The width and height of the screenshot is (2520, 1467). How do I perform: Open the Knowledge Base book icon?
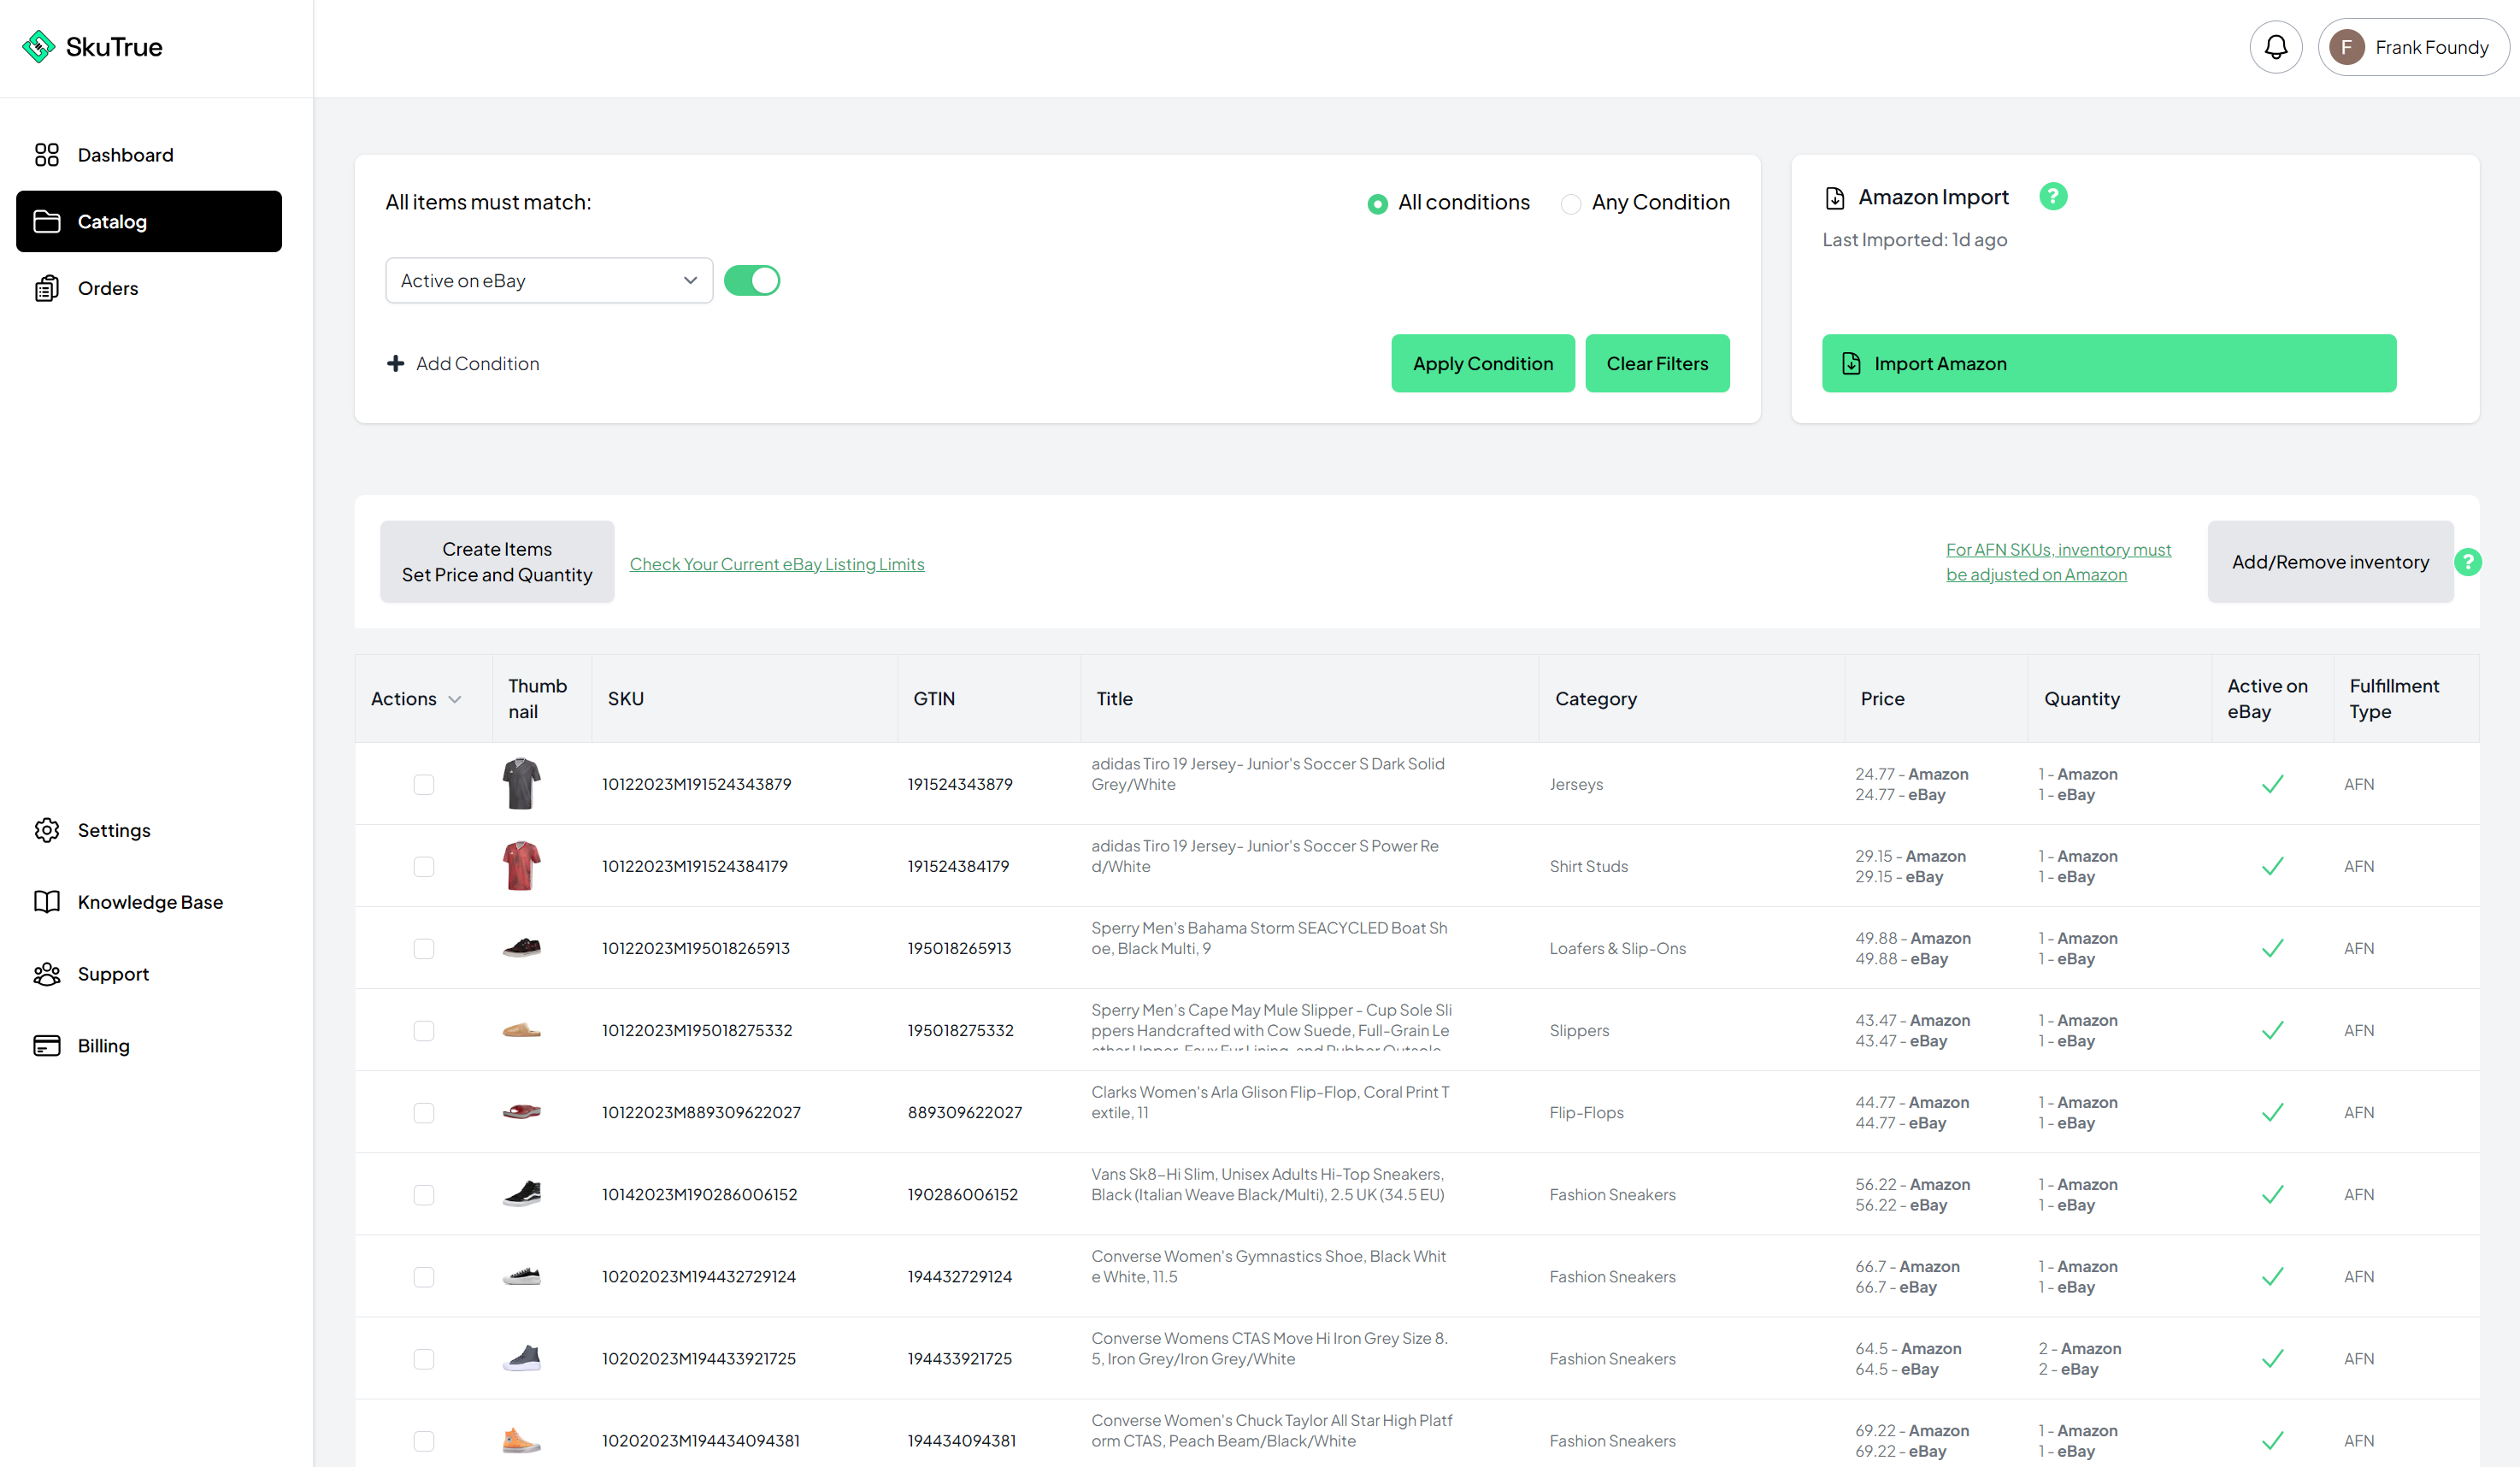46,901
